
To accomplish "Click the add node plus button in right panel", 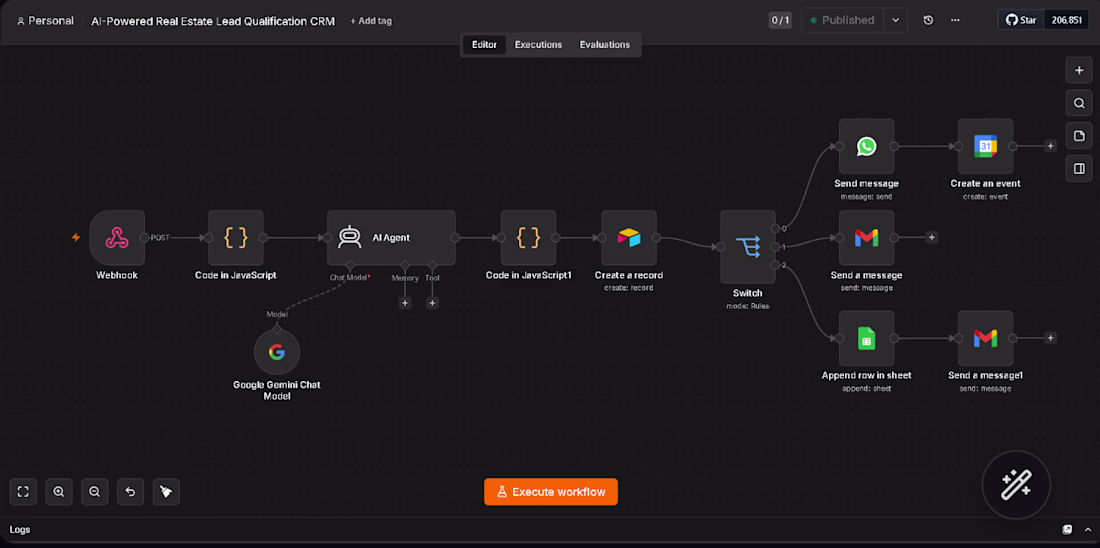I will click(x=1079, y=70).
